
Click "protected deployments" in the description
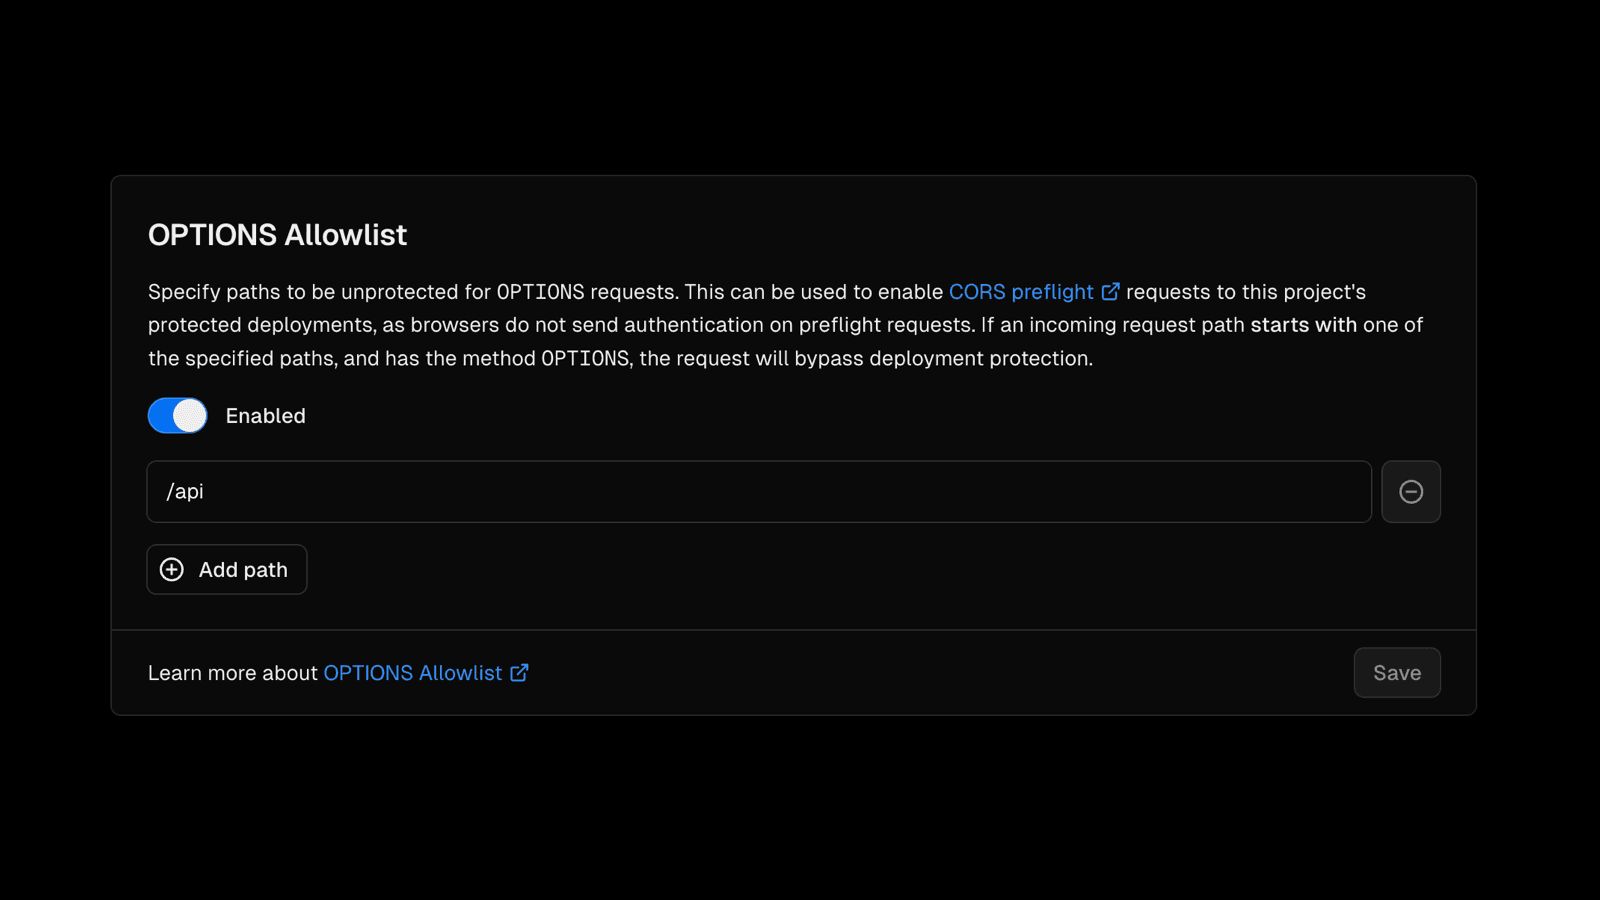pyautogui.click(x=258, y=325)
